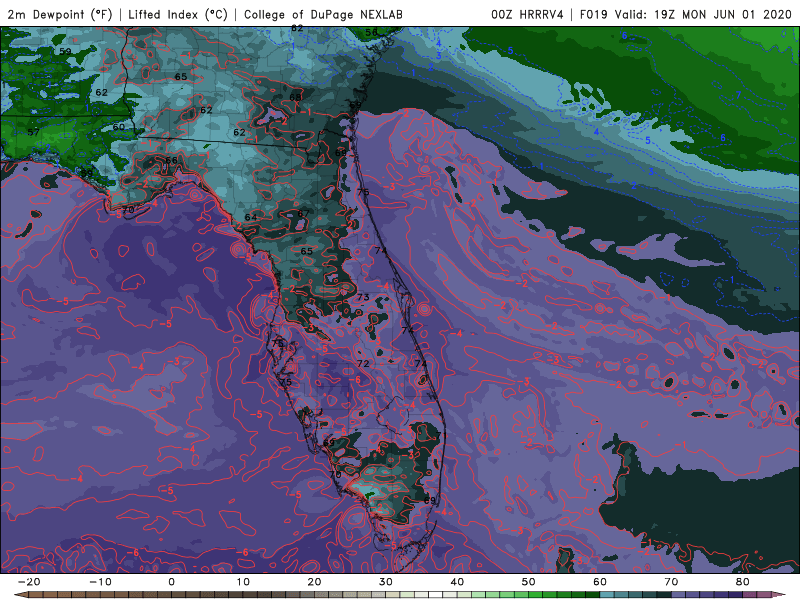Image resolution: width=800 pixels, height=600 pixels.
Task: Click the "40" label on the color bar
Action: point(457,582)
